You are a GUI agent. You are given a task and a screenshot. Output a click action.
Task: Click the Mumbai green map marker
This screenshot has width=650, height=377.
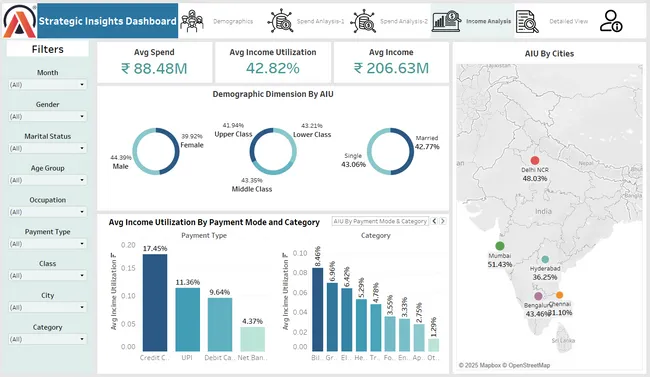click(x=500, y=246)
